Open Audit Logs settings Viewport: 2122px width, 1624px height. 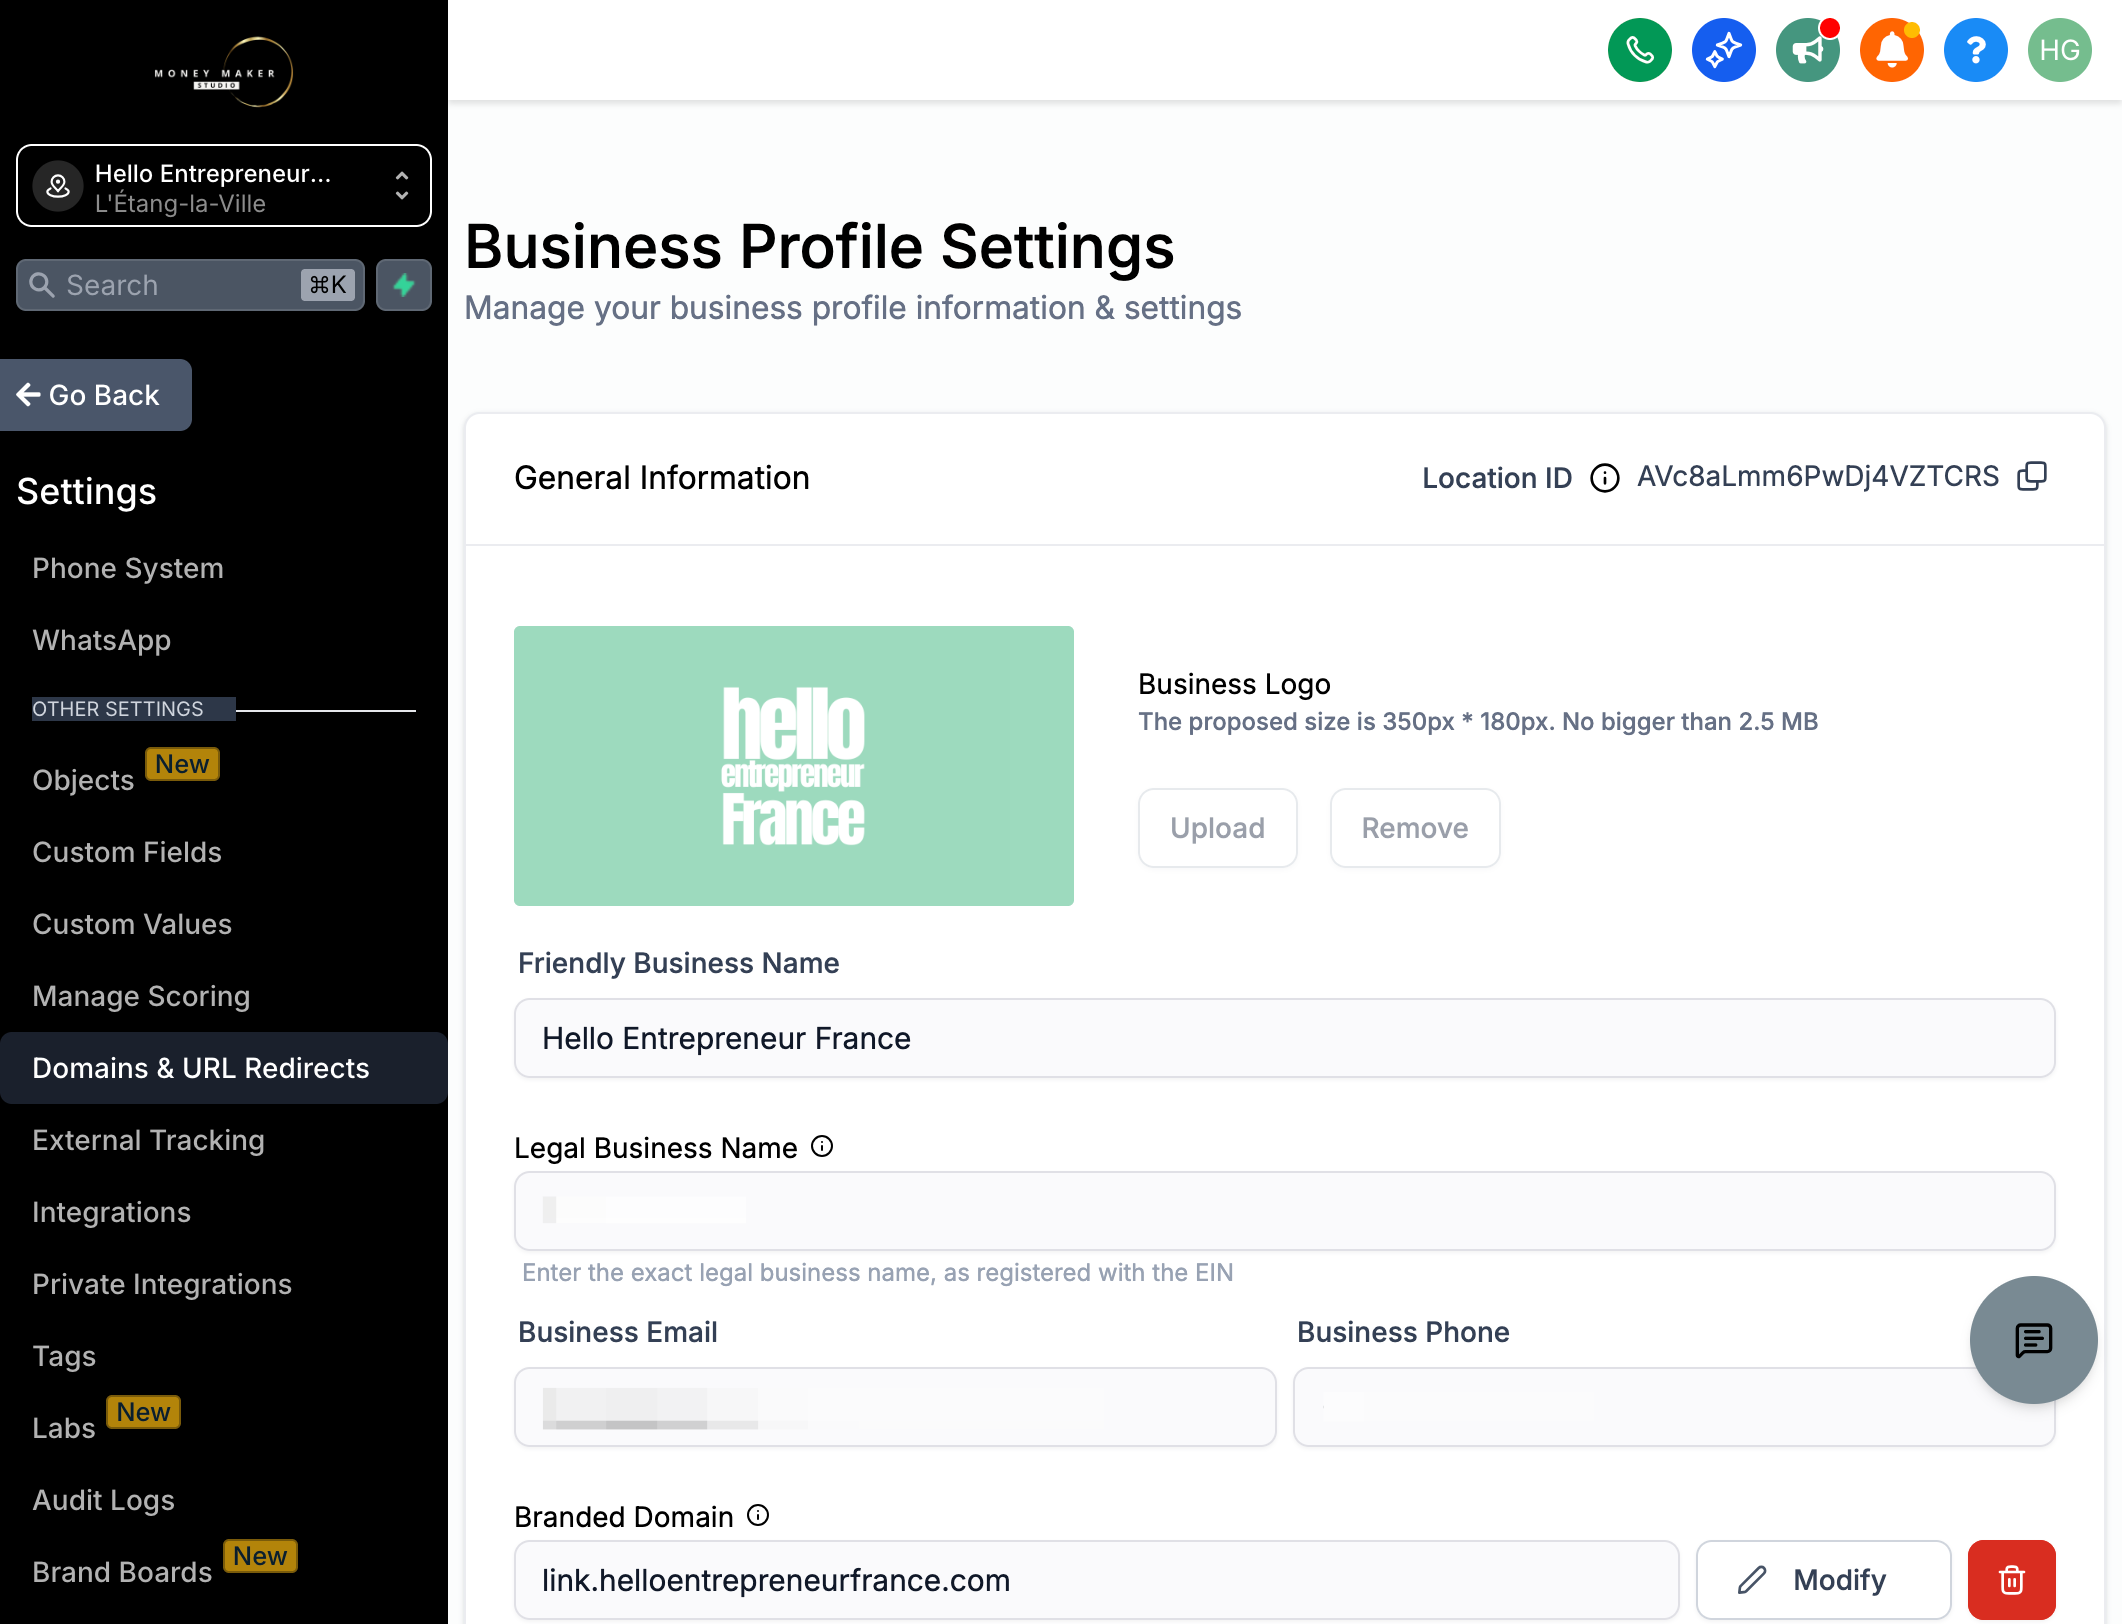(103, 1500)
